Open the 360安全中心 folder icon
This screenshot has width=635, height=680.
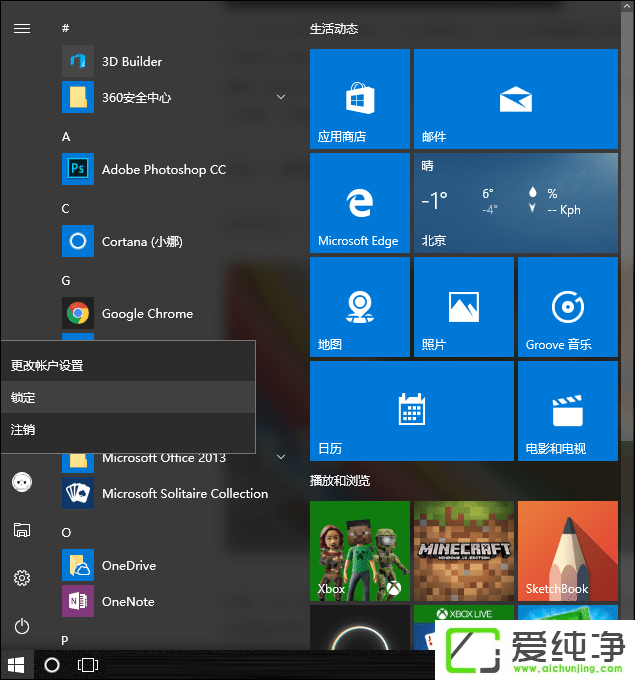pyautogui.click(x=78, y=97)
